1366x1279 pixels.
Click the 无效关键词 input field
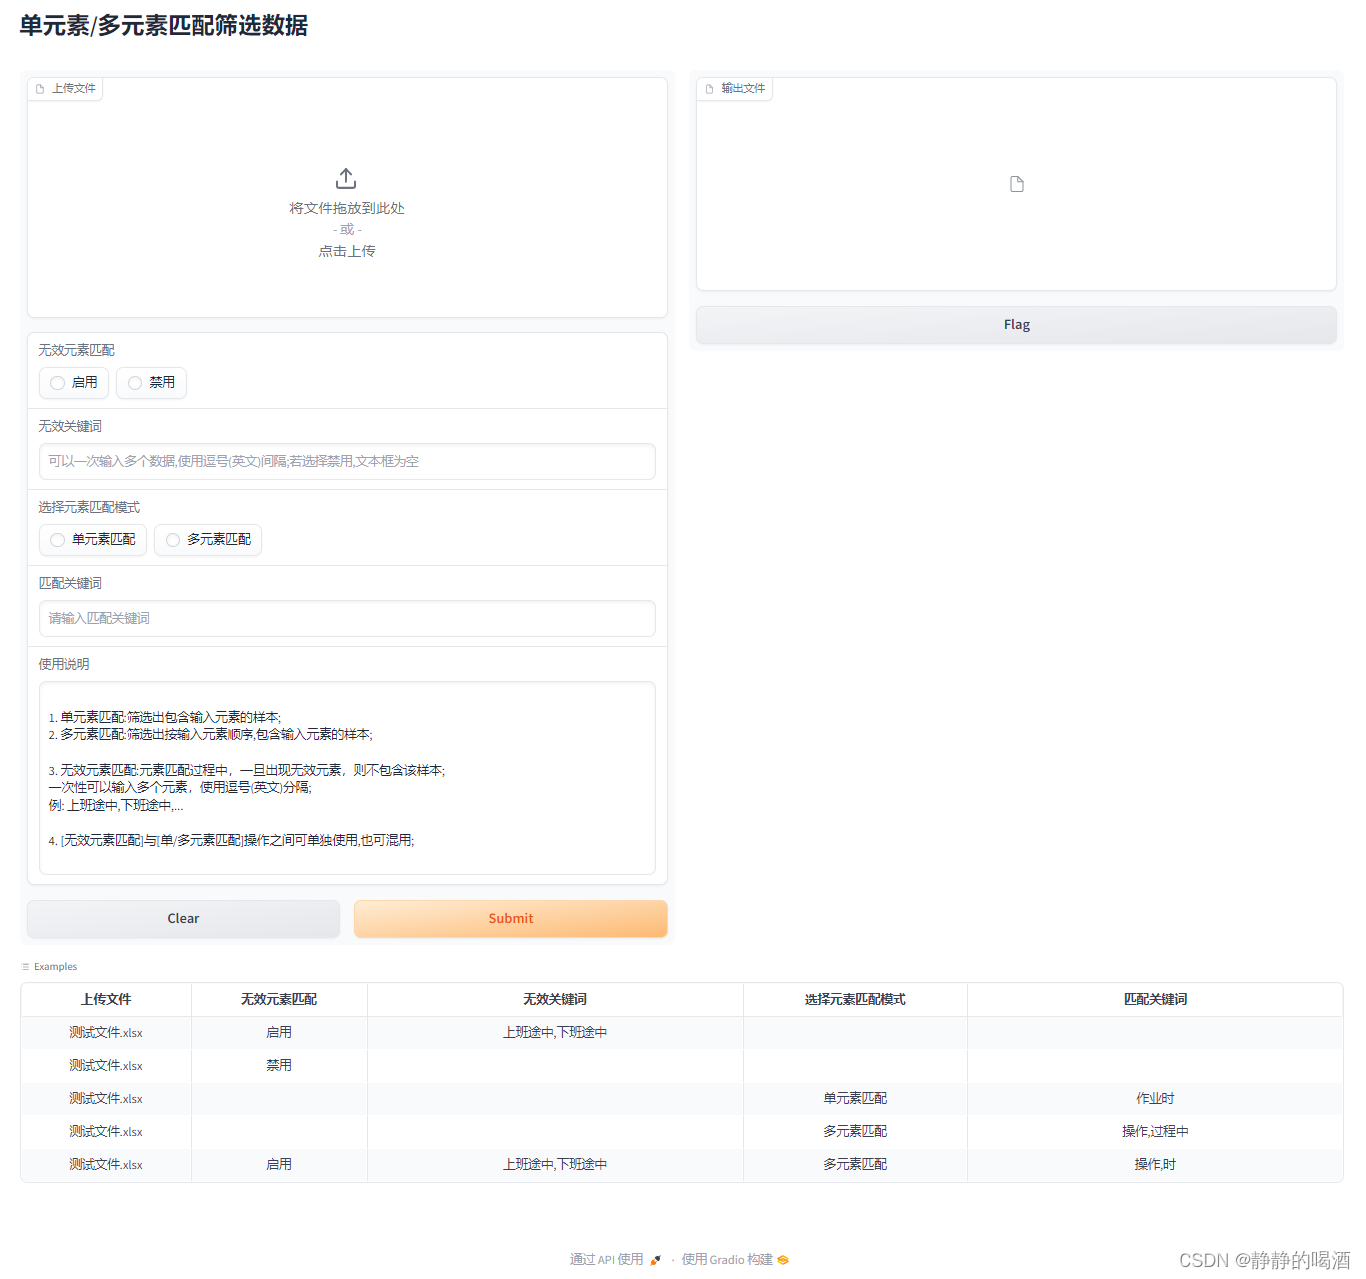pos(347,462)
